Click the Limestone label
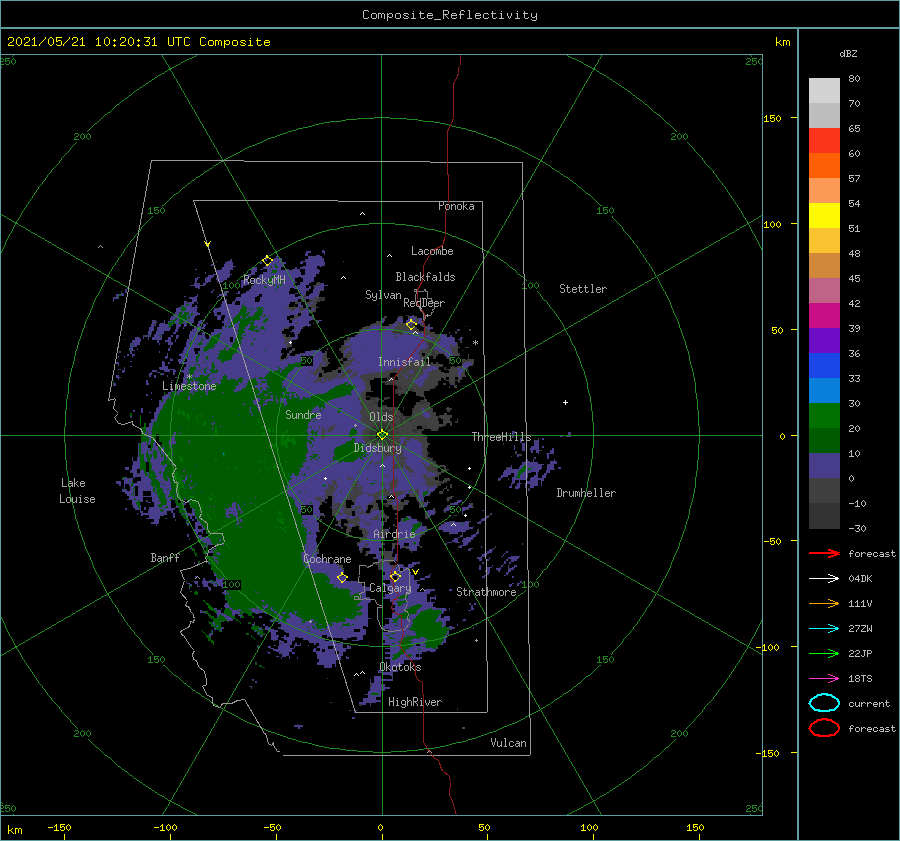Image resolution: width=900 pixels, height=841 pixels. (189, 386)
